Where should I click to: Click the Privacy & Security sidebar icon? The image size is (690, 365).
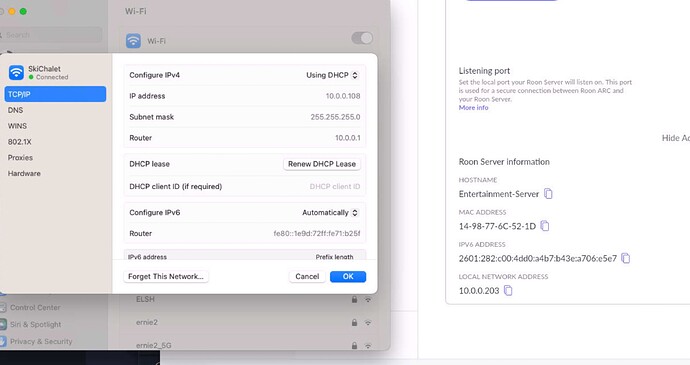[x=3, y=341]
